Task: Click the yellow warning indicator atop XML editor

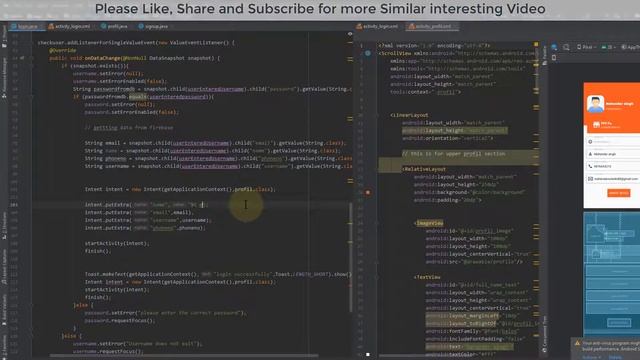Action: point(536,44)
